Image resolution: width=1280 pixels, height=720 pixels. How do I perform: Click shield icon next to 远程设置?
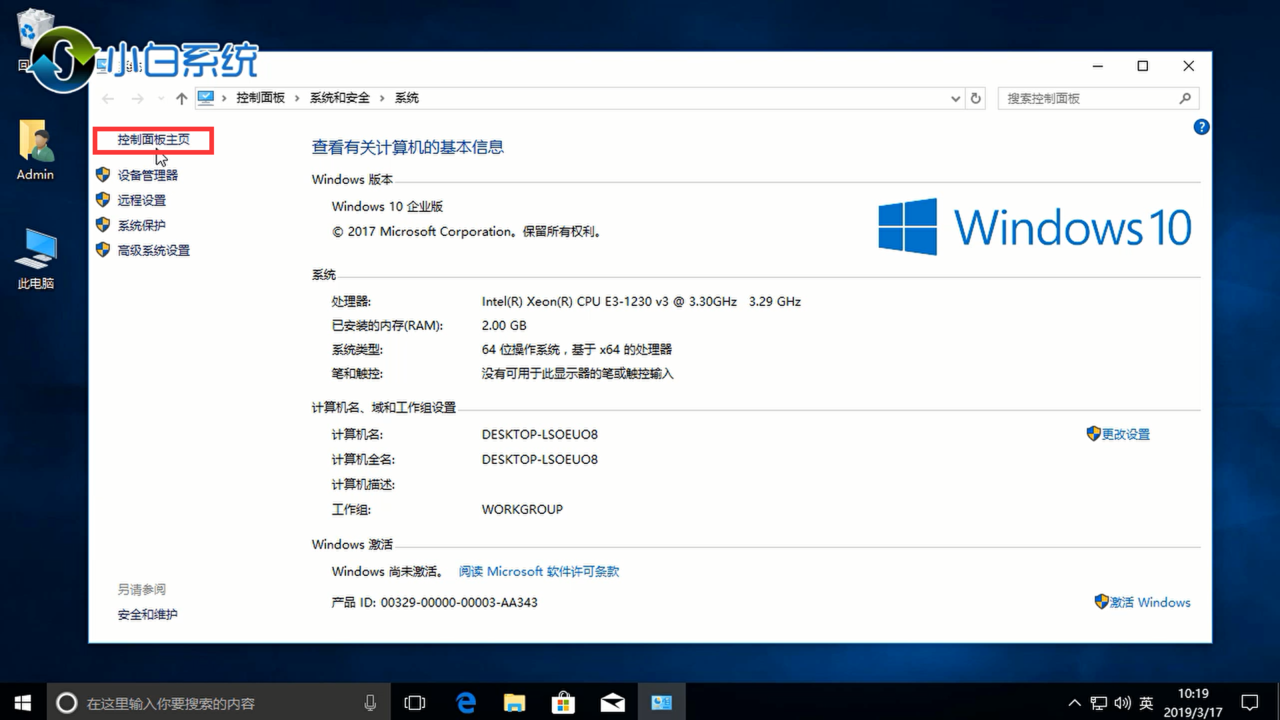click(102, 199)
